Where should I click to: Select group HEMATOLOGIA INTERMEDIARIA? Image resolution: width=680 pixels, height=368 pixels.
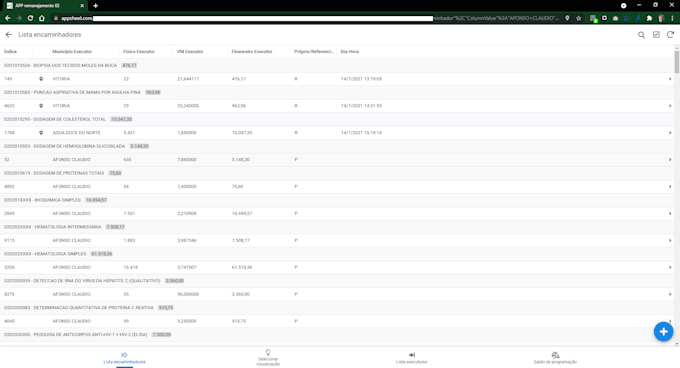[337, 227]
